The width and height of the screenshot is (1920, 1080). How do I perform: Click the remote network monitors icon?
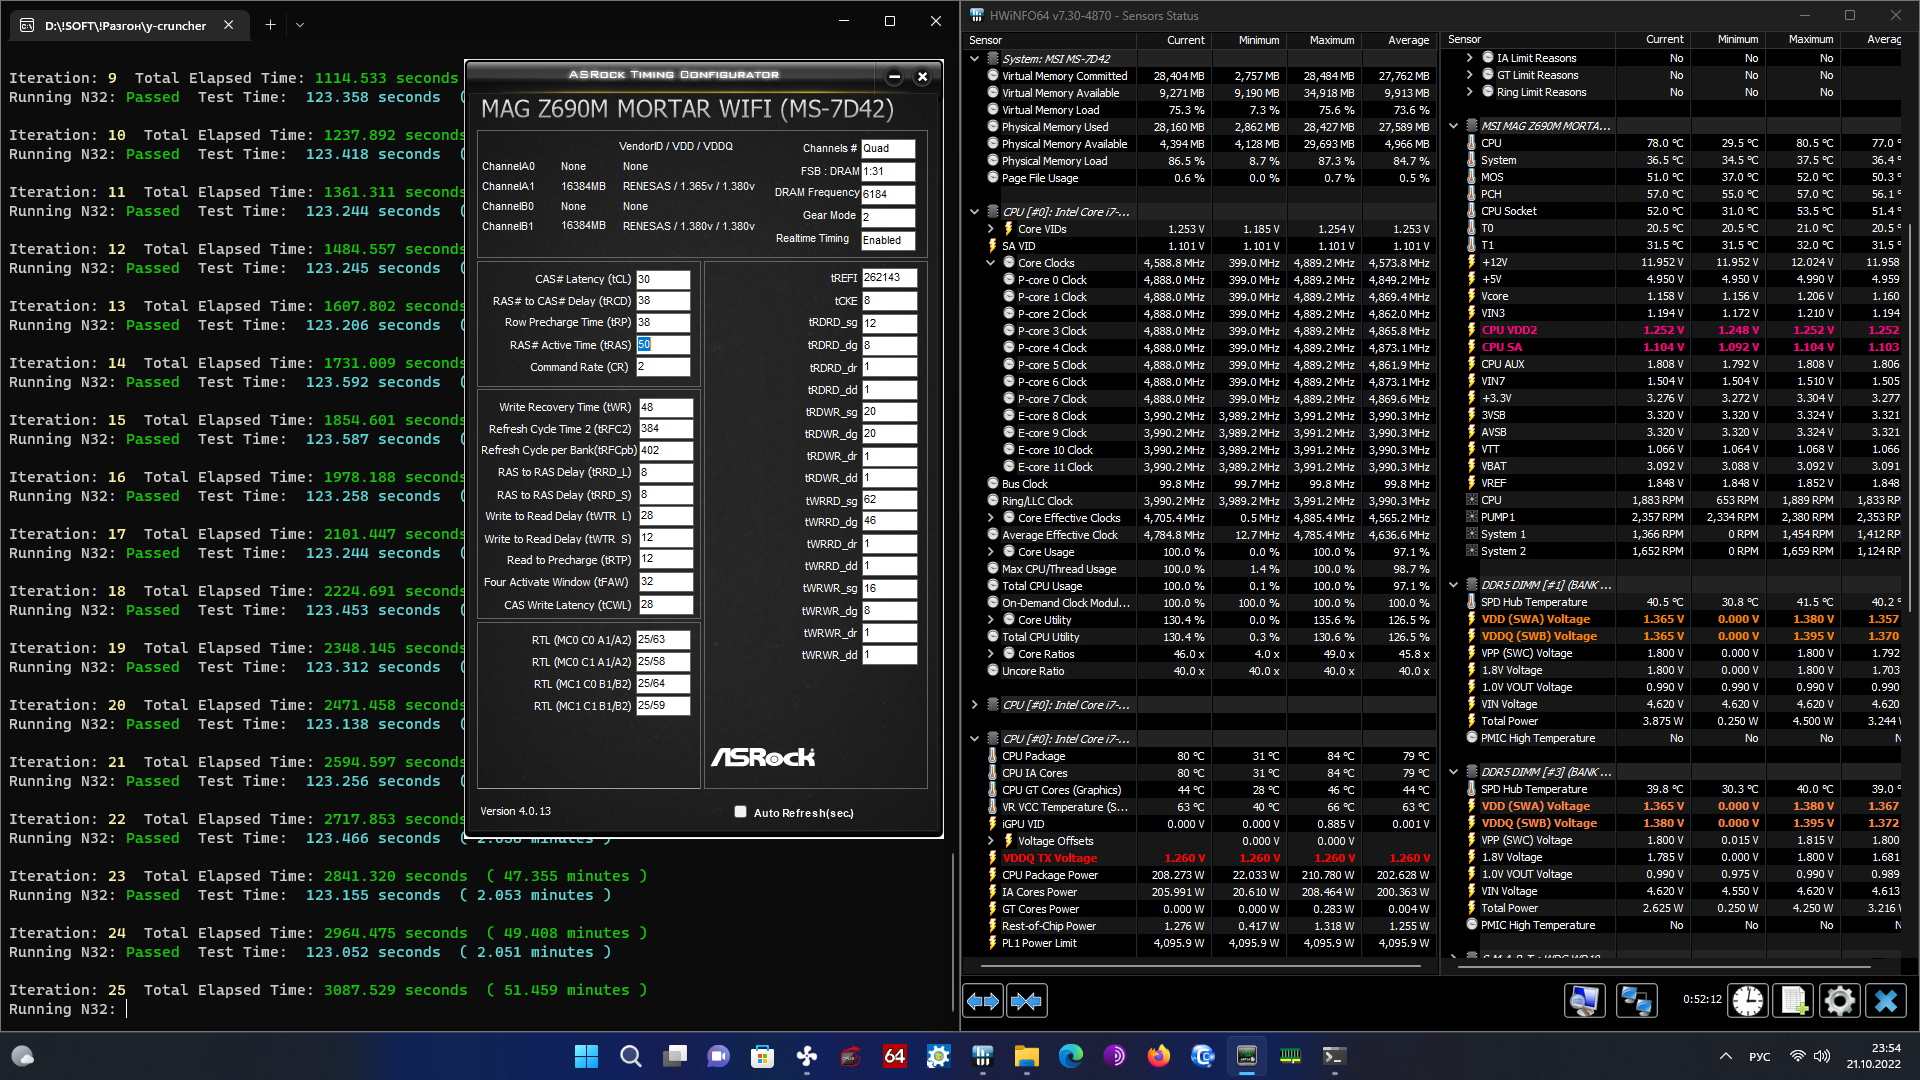pyautogui.click(x=1636, y=1001)
